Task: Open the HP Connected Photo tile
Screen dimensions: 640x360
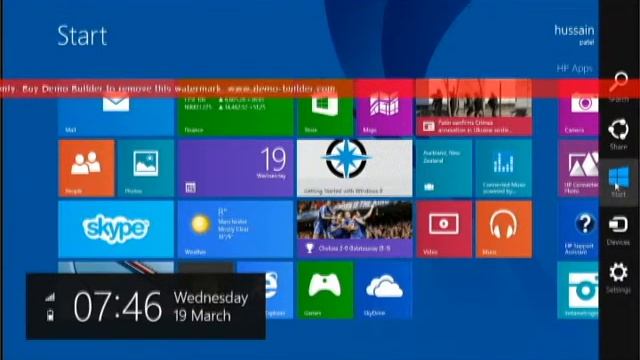Action: coord(578,168)
